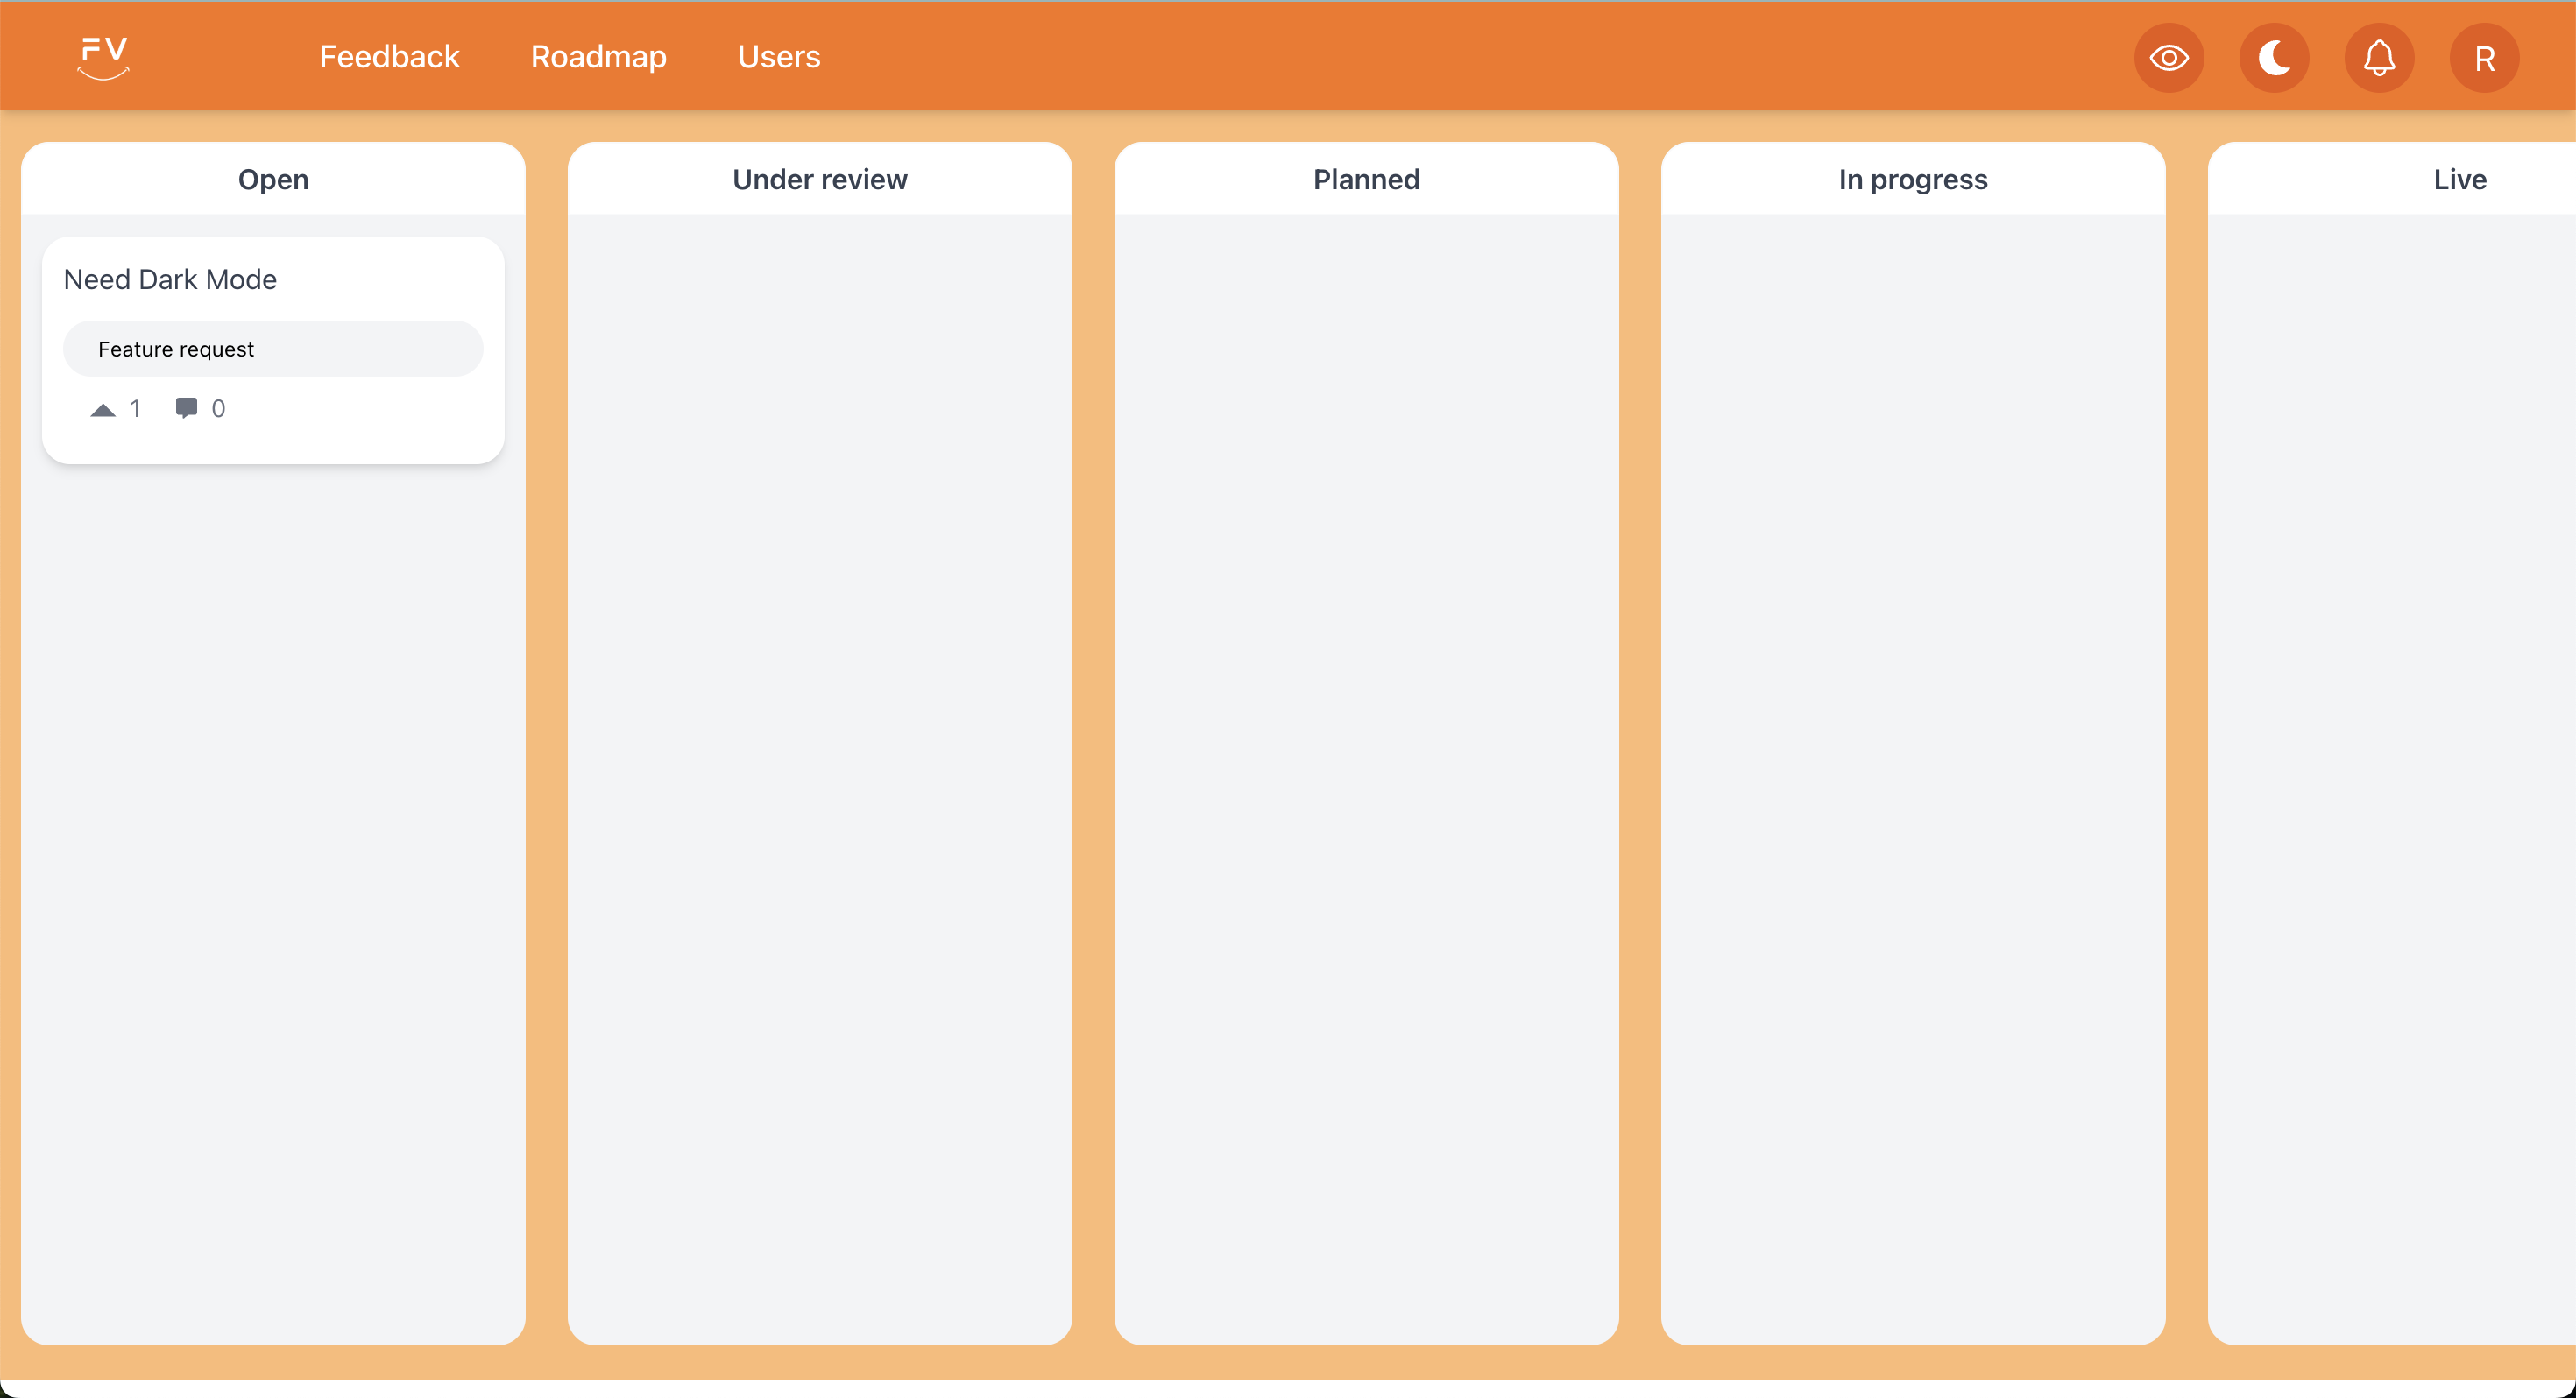
Task: Open the Feedback tab
Action: click(389, 57)
